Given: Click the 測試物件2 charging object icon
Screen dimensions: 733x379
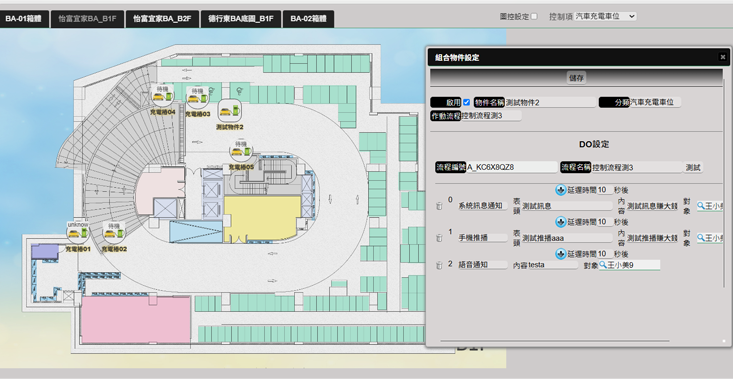Looking at the screenshot, I should pos(230,111).
